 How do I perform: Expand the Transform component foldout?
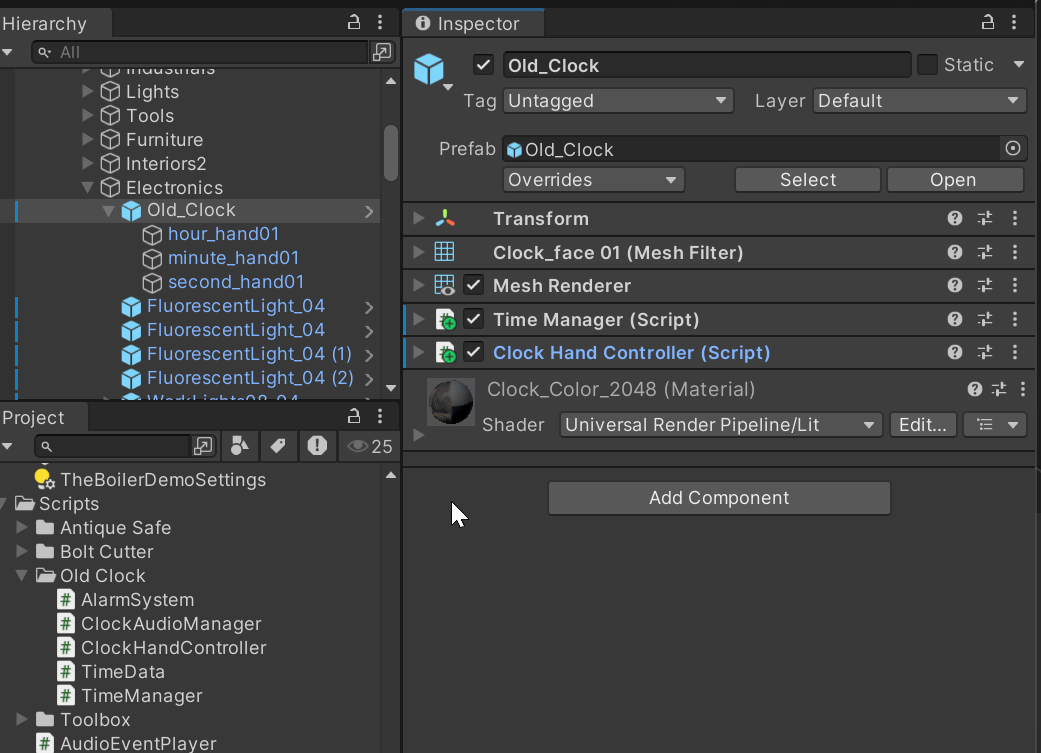(418, 218)
